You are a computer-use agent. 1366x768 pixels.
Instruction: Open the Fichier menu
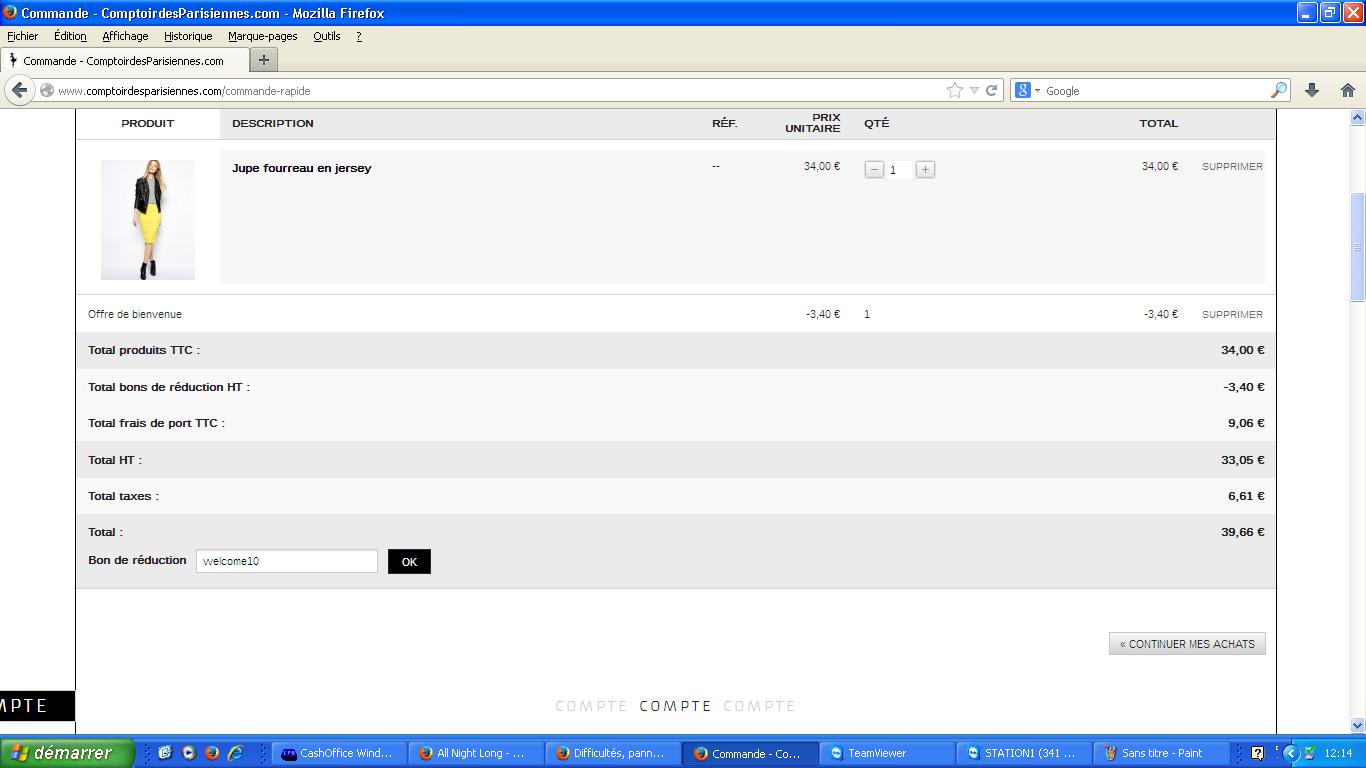(22, 36)
